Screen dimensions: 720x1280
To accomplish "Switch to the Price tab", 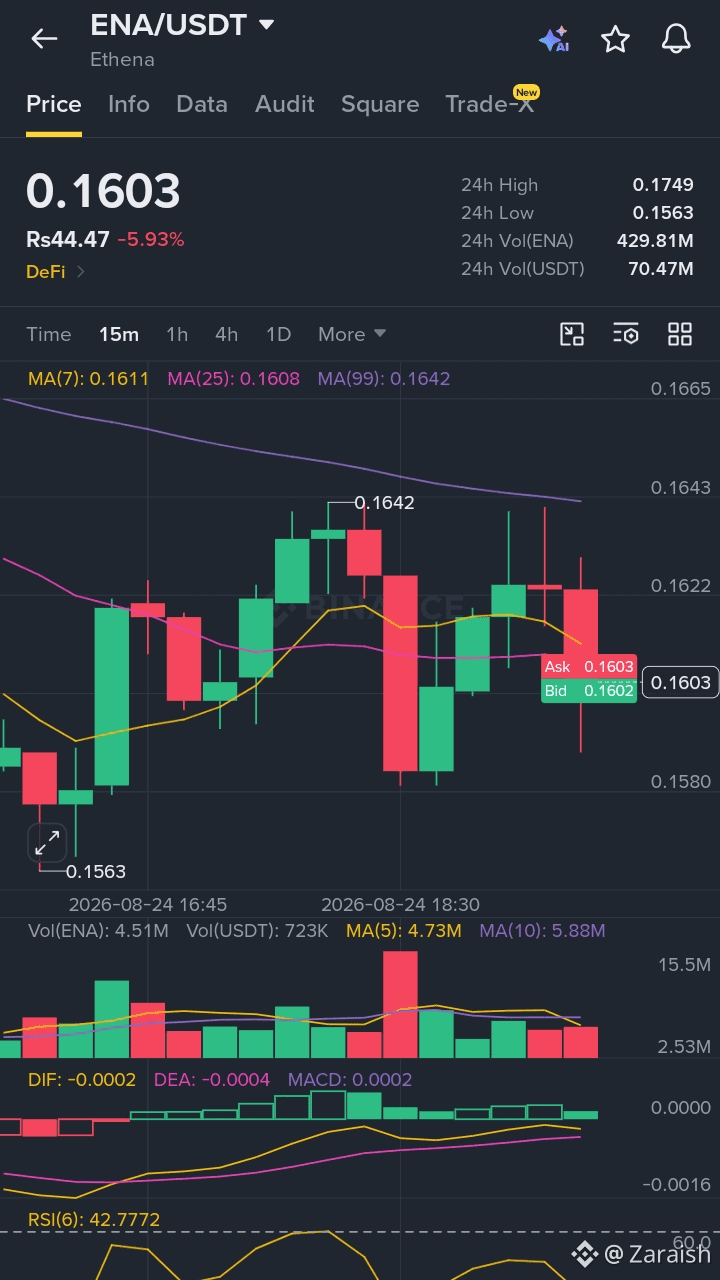I will [x=54, y=104].
